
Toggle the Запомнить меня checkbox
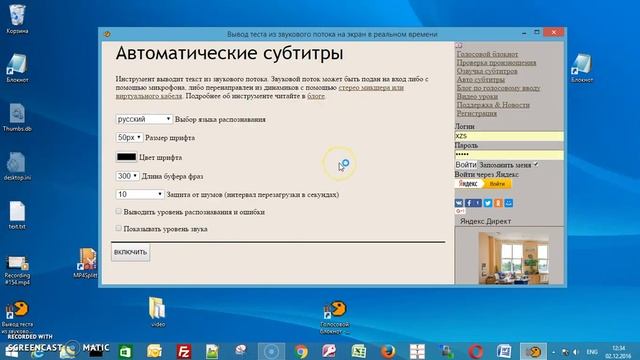pos(536,164)
